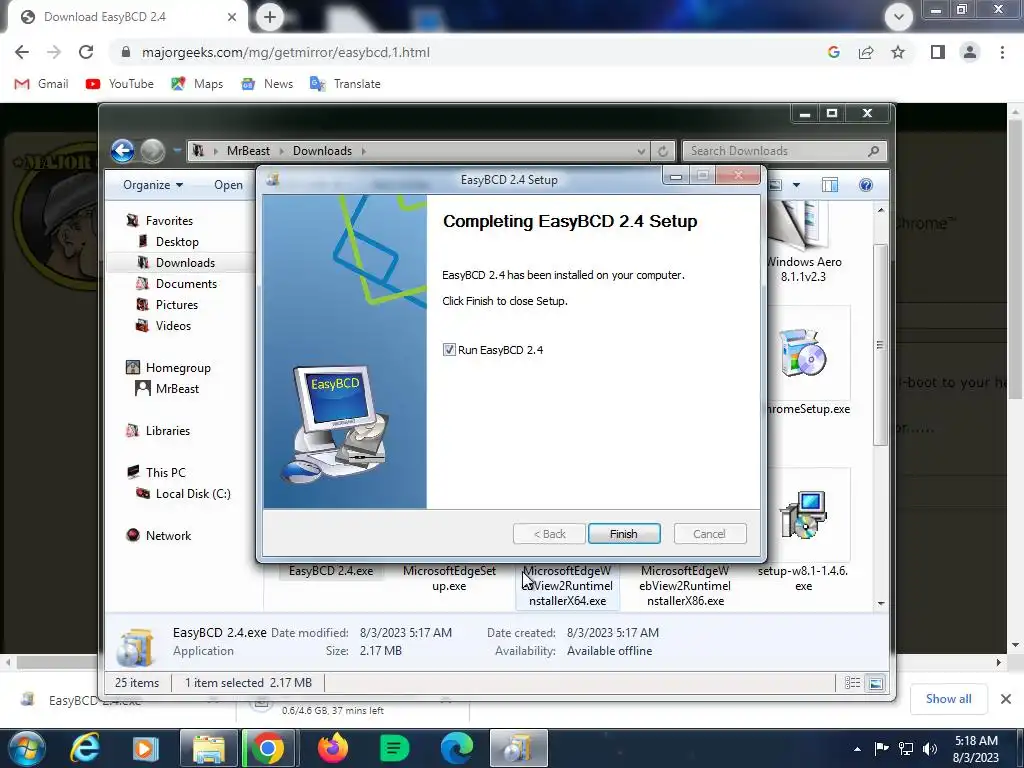1024x768 pixels.
Task: Select setup-w8.1-1.4.6.exe file icon
Action: pyautogui.click(x=803, y=516)
